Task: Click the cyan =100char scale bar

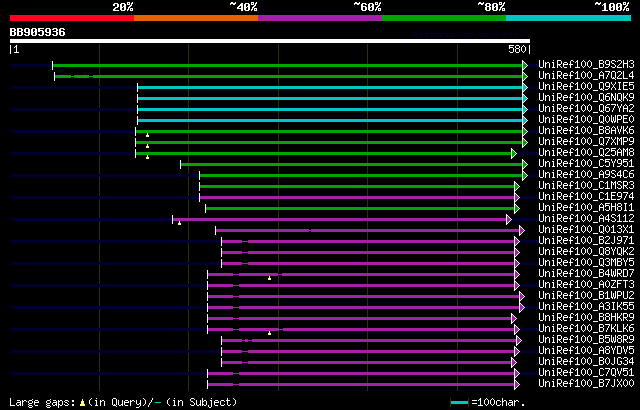Action: 460,403
